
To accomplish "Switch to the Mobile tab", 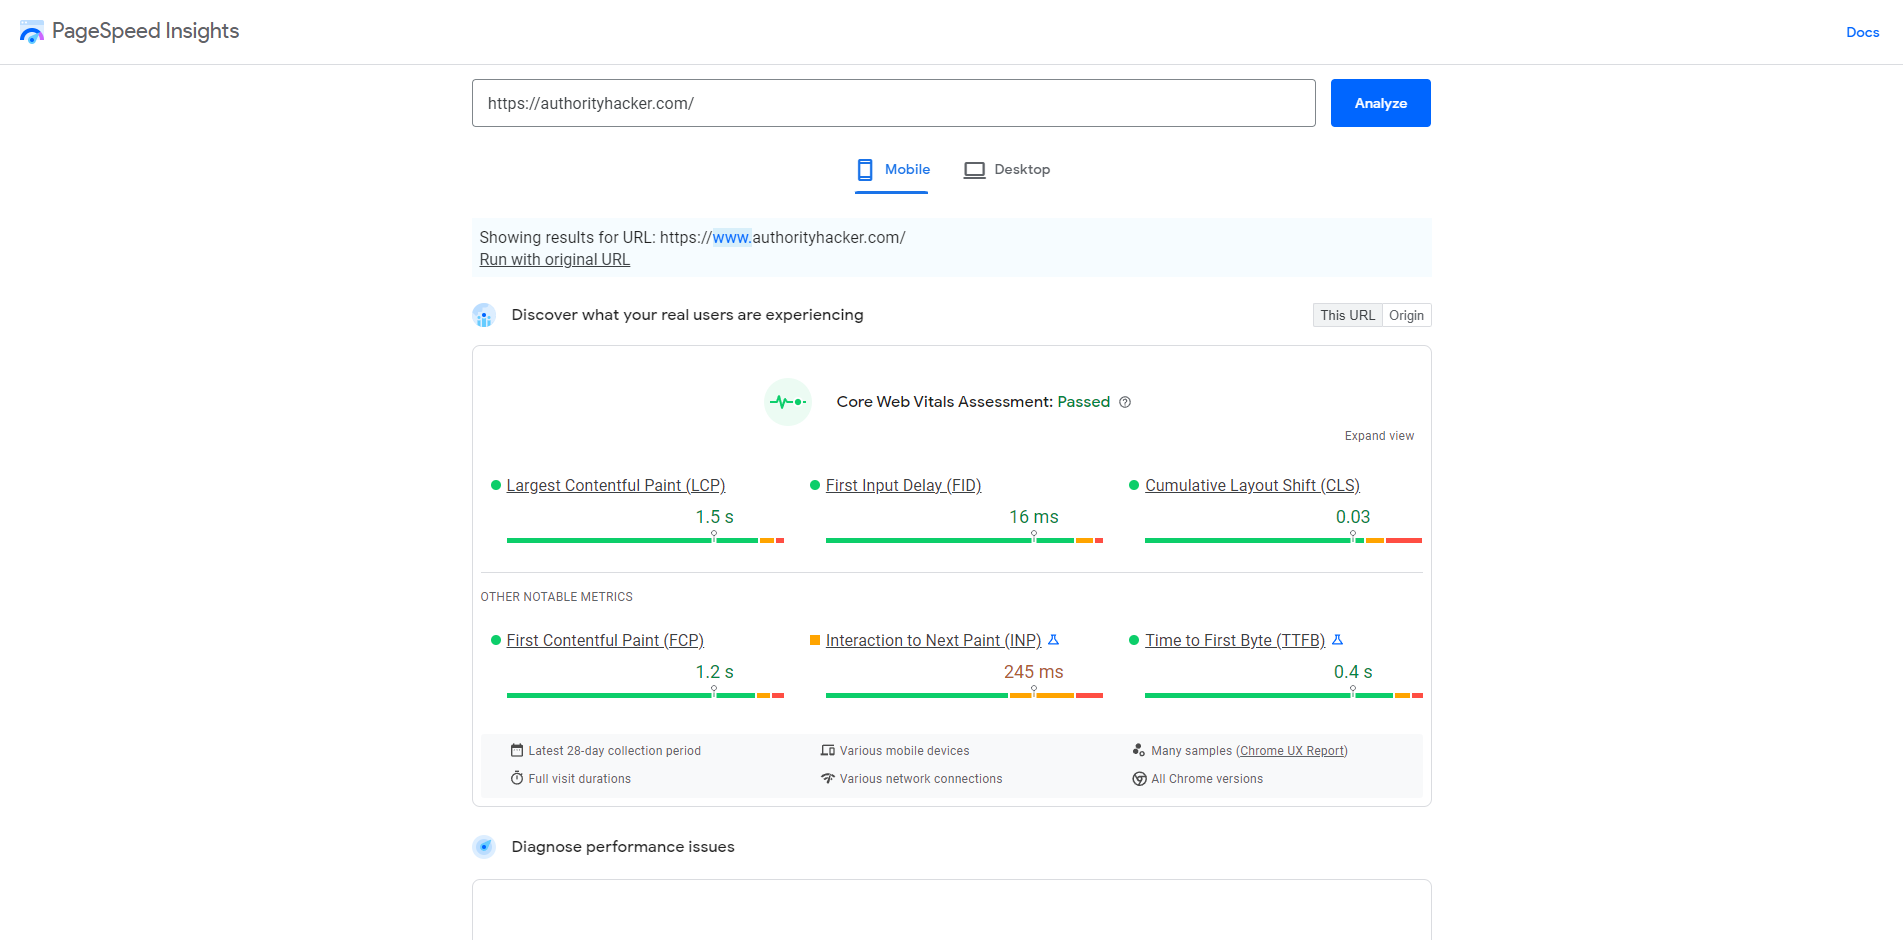I will pos(892,170).
